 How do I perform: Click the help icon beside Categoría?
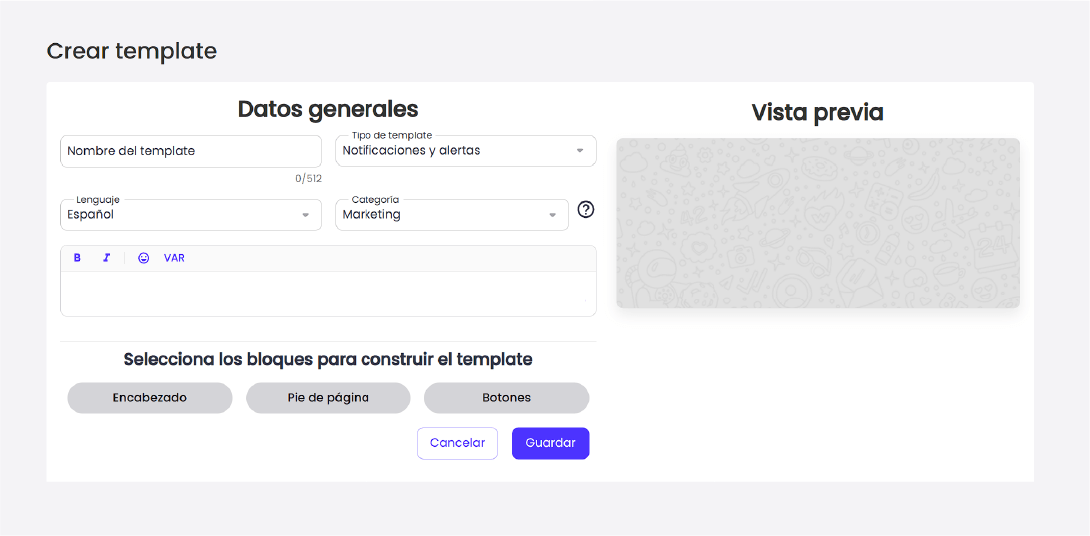[586, 210]
